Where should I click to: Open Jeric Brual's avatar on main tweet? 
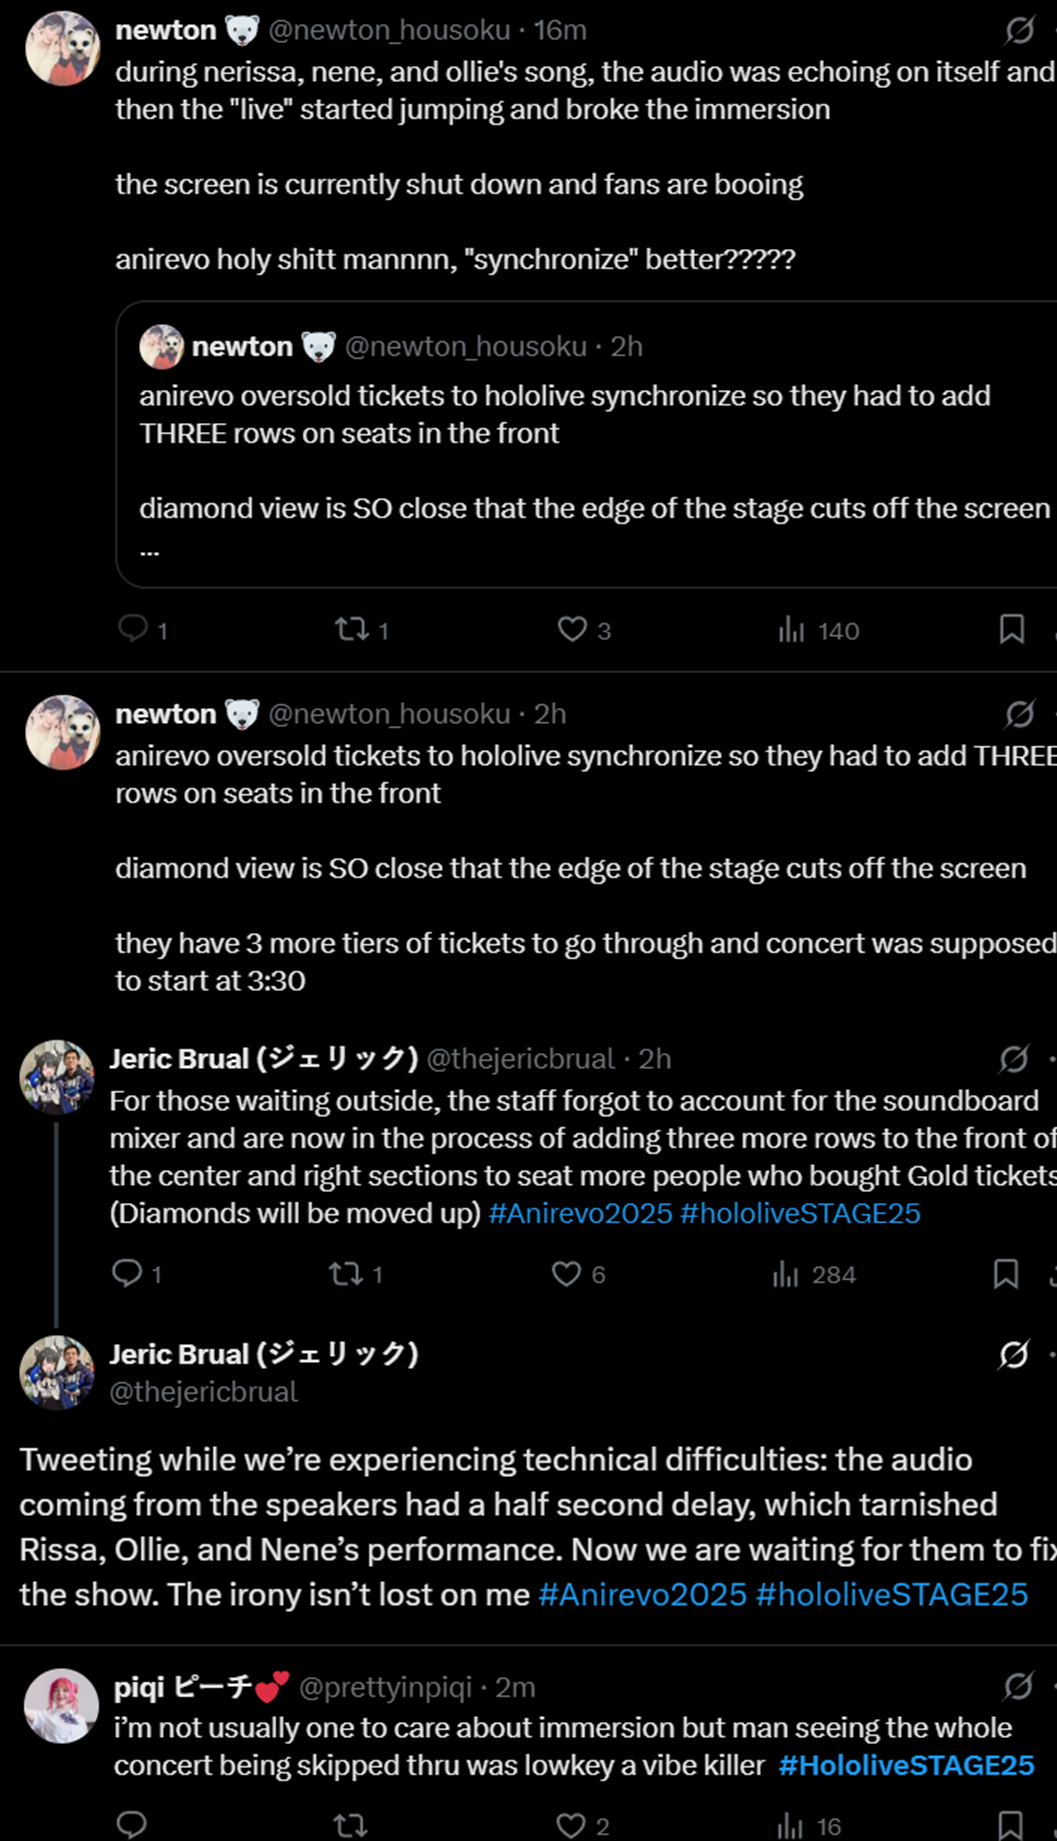pos(57,1373)
